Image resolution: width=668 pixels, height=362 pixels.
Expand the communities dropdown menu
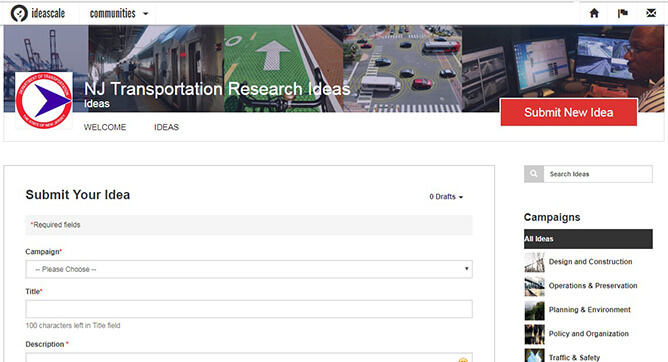pyautogui.click(x=119, y=14)
